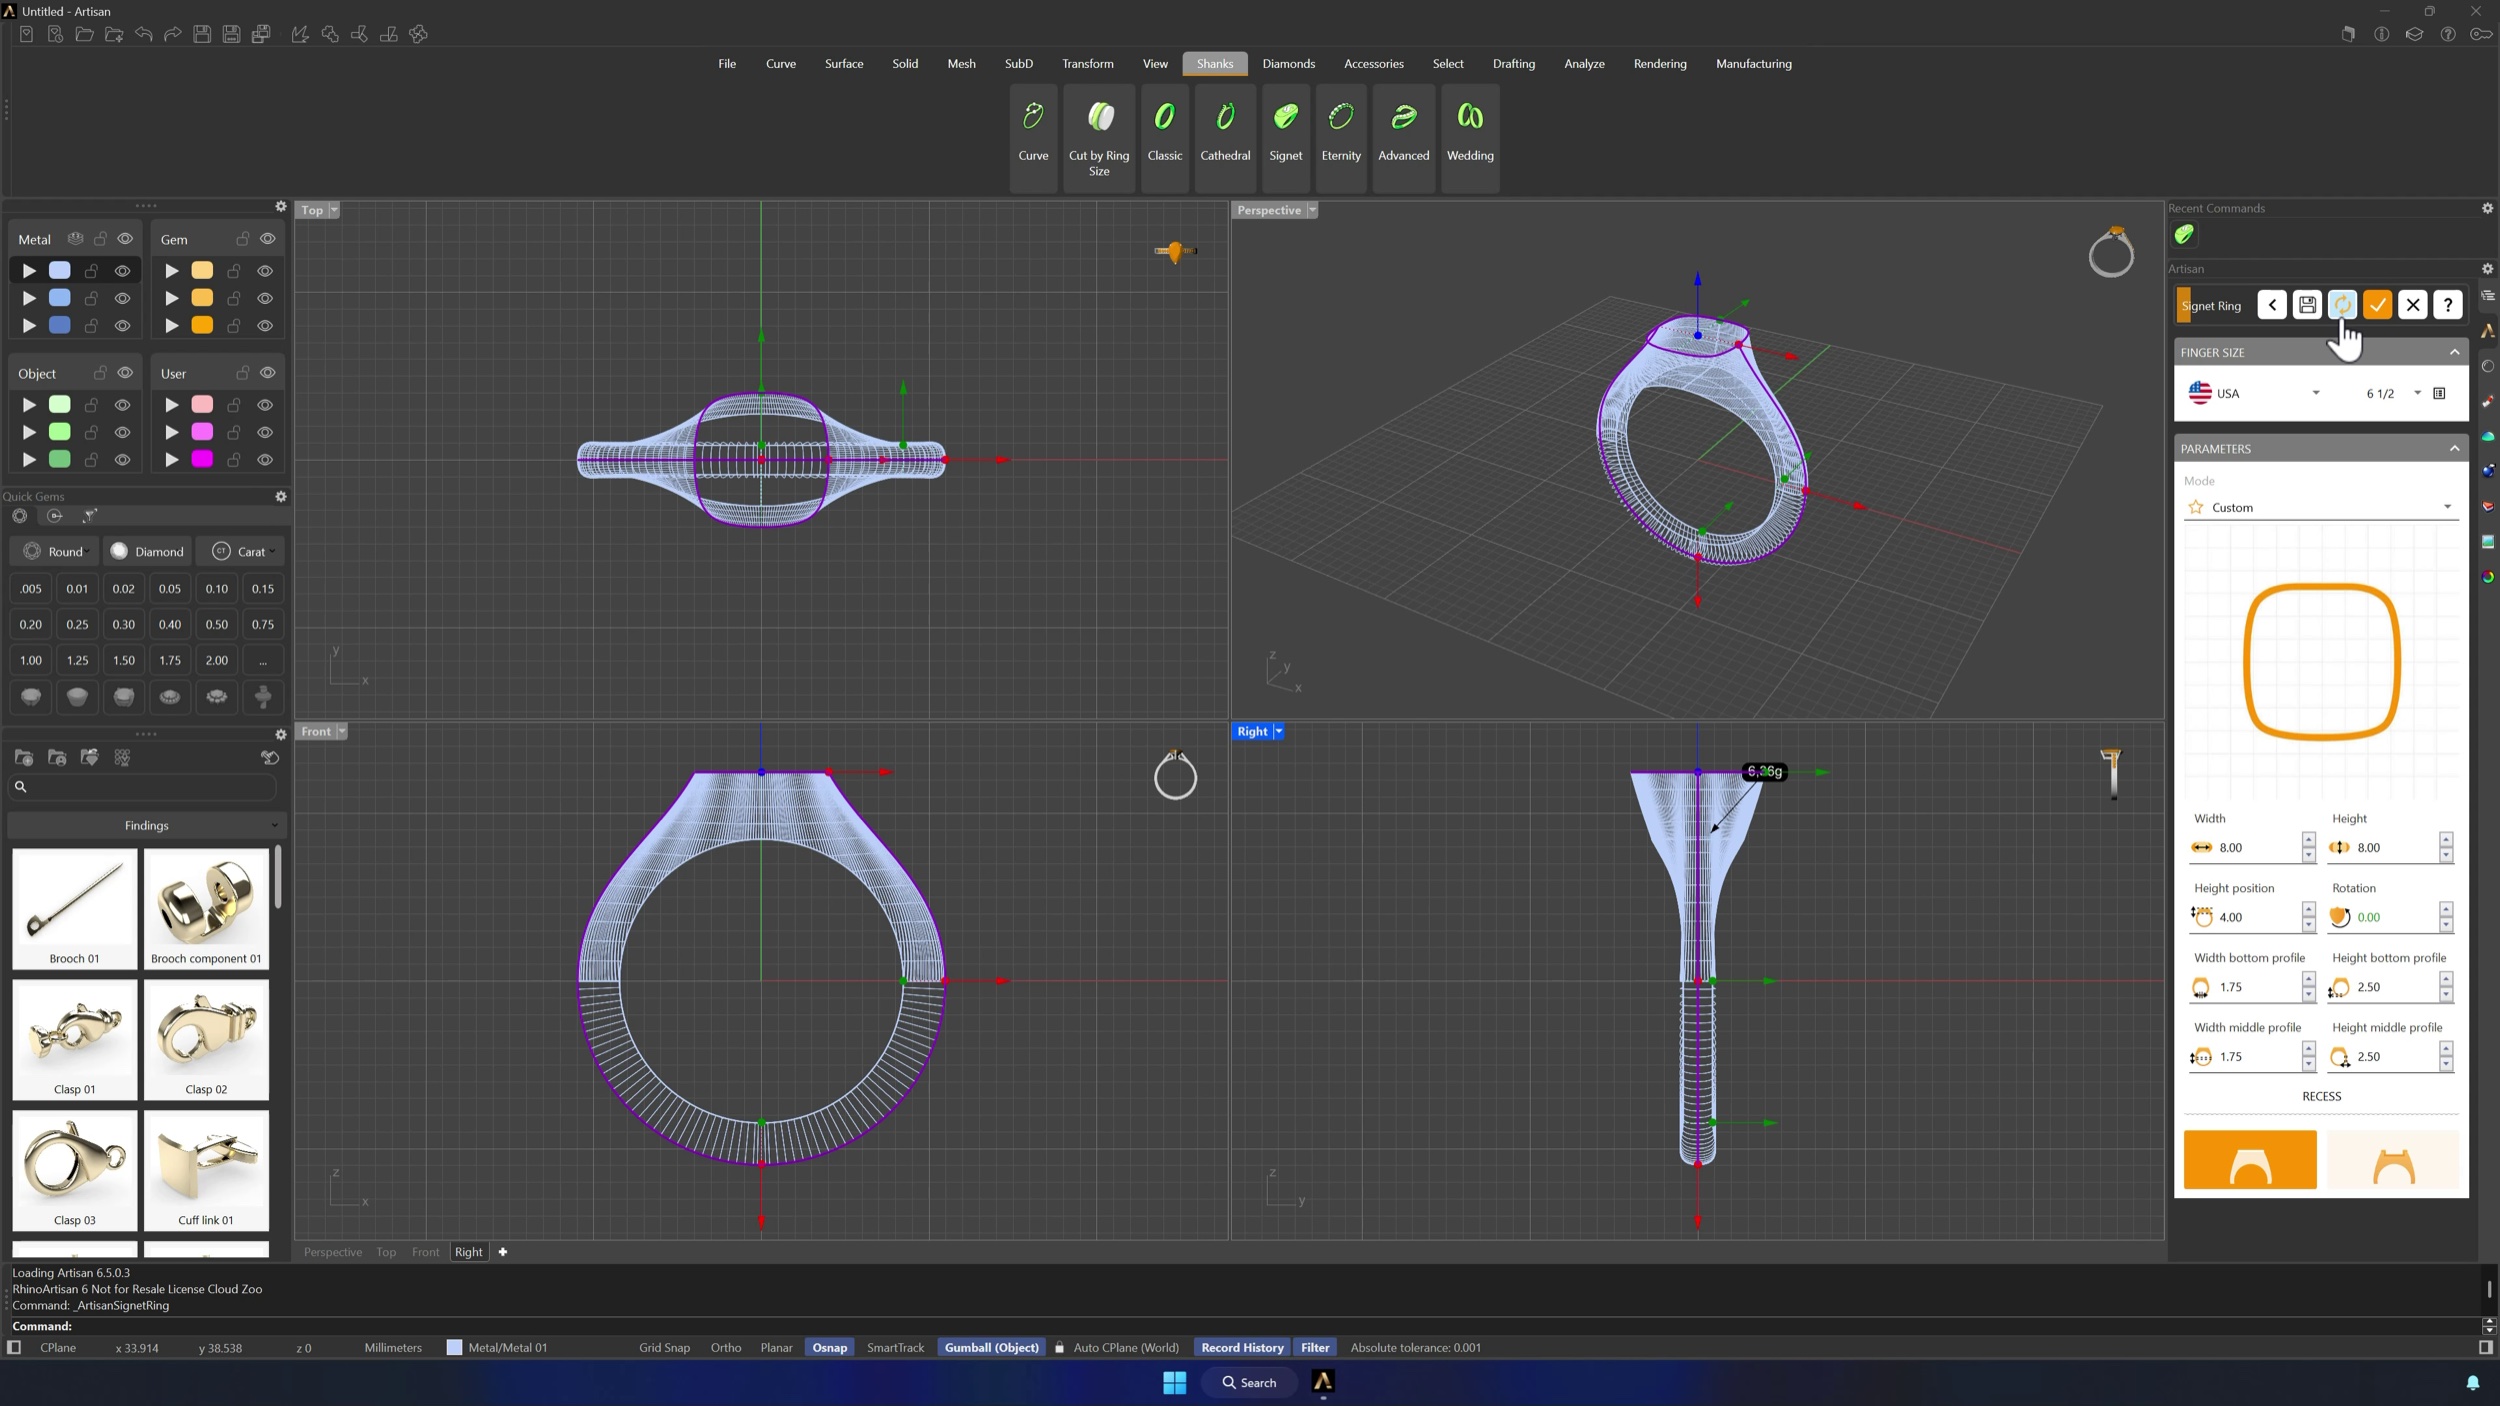Open Signet Ring help
Screen dimensions: 2500x1406
[x=2448, y=305]
